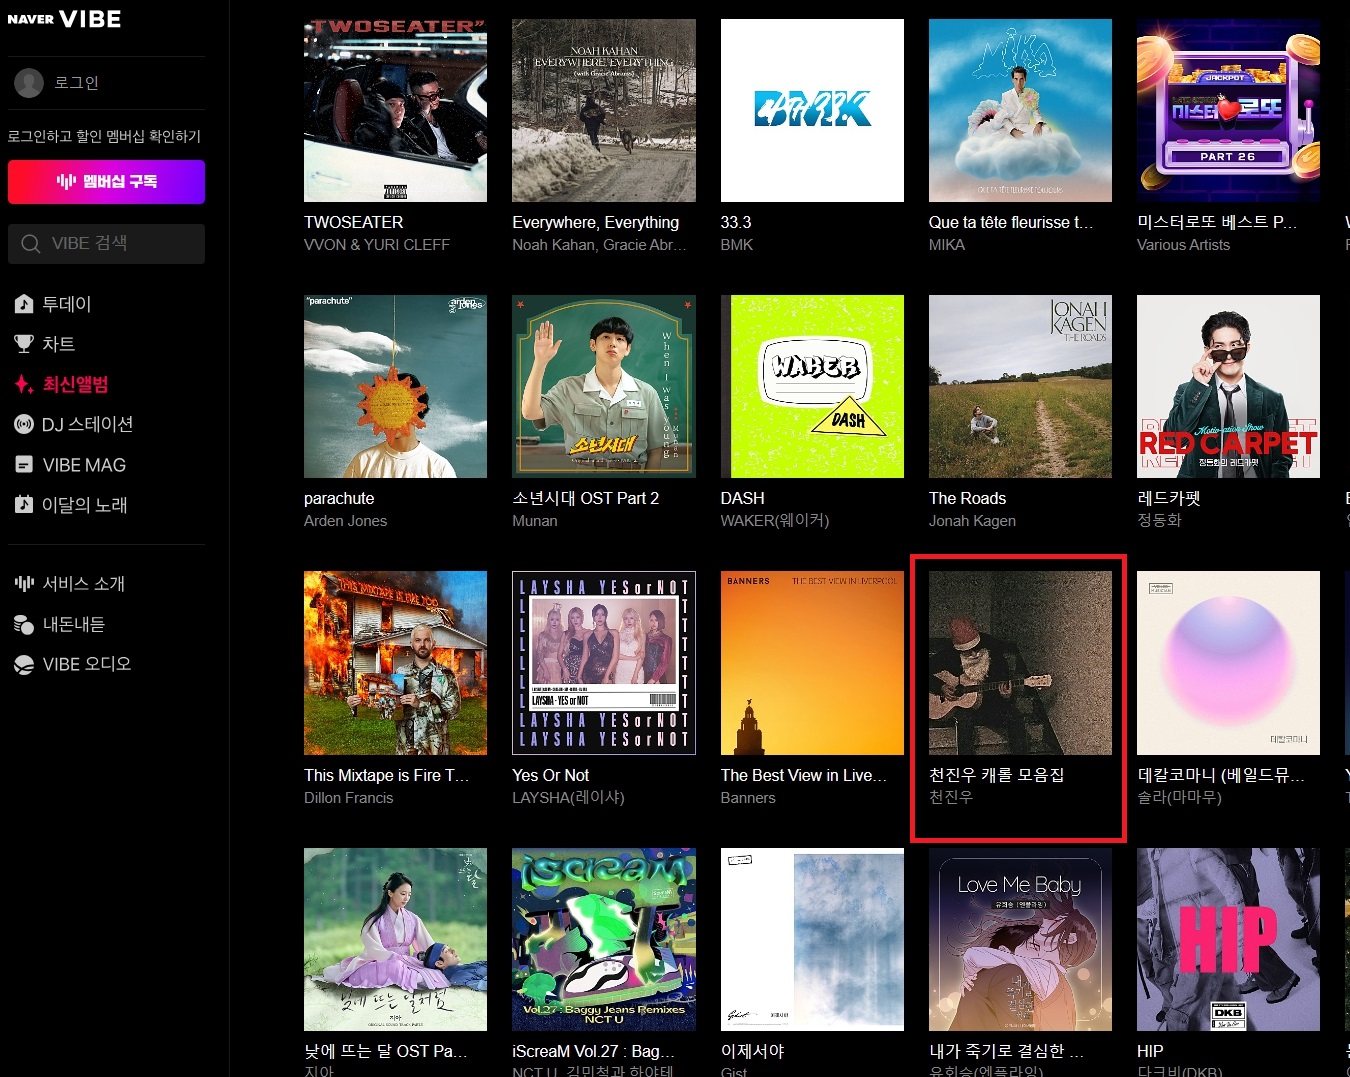Screen dimensions: 1350x1077
Task: Click artist Munan
Action: [535, 521]
